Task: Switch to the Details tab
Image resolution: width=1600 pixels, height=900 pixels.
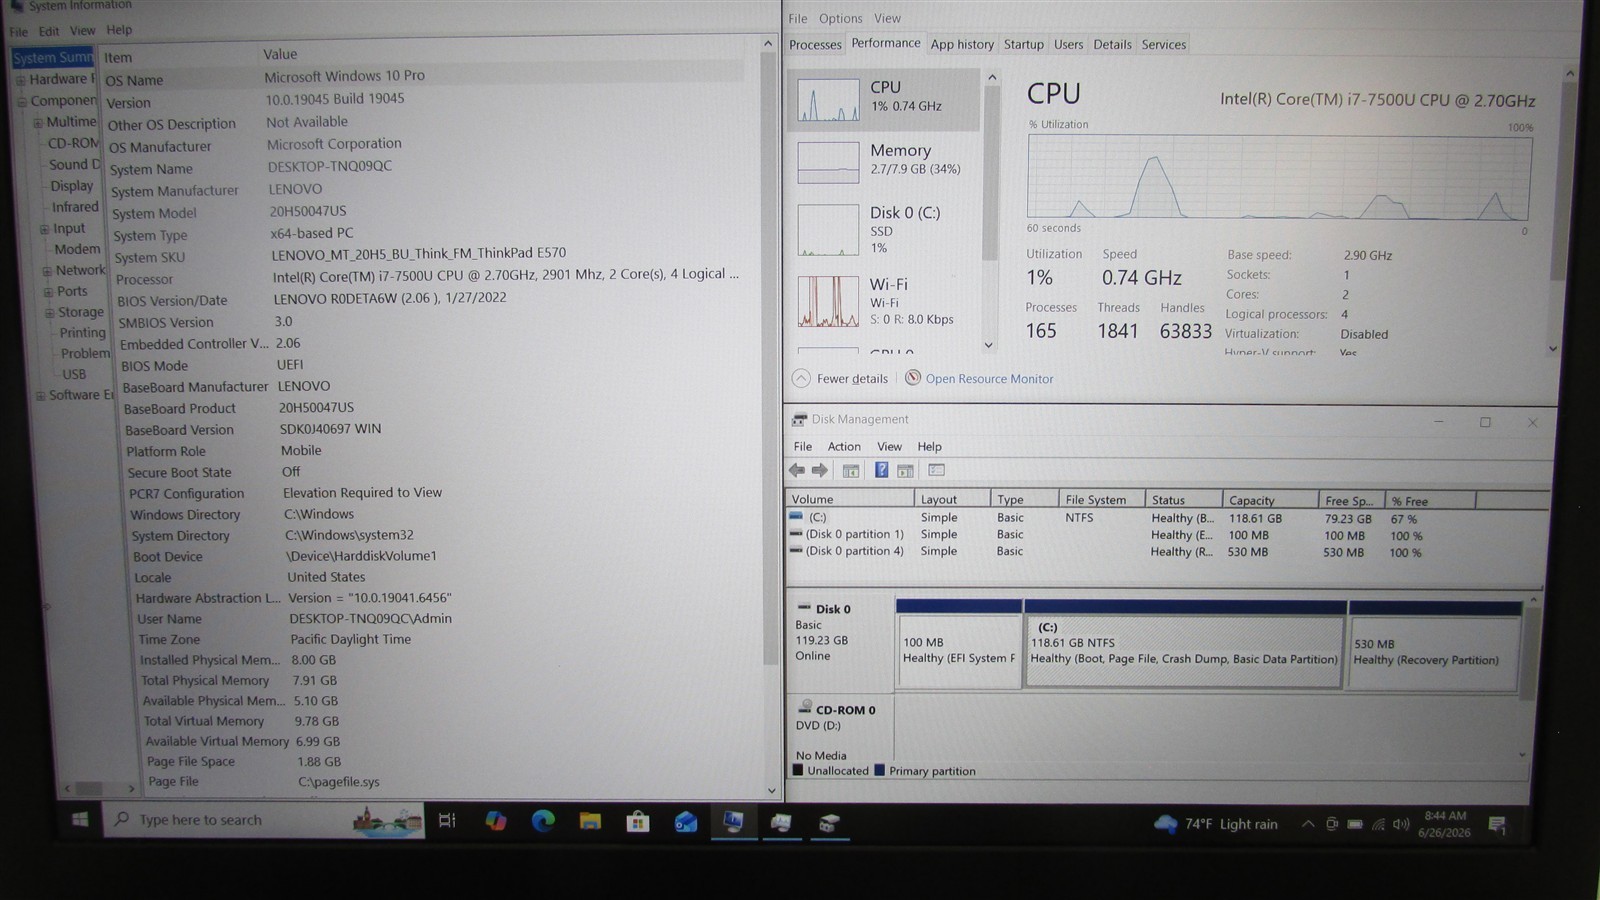Action: (x=1112, y=44)
